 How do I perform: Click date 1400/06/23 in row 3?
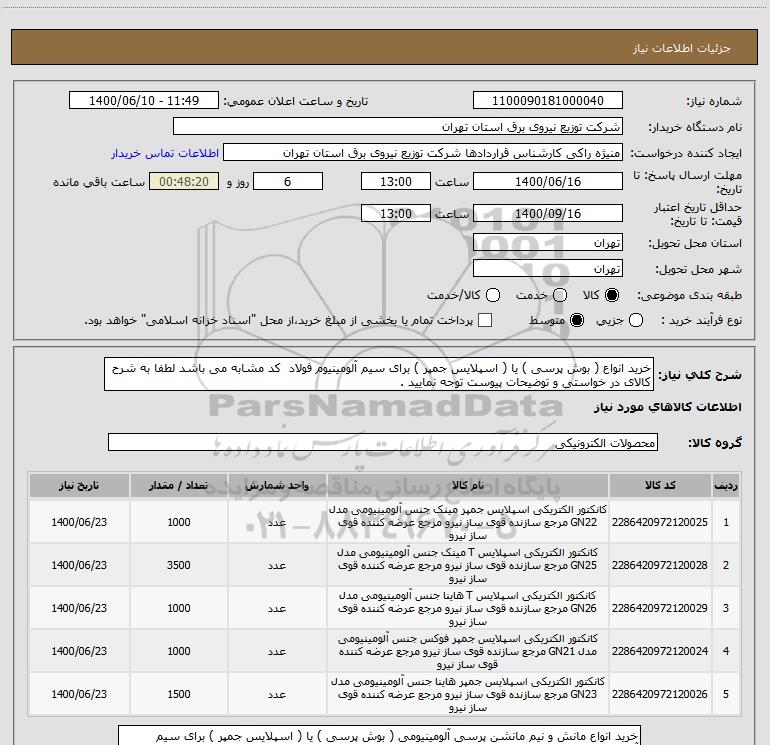pos(79,608)
